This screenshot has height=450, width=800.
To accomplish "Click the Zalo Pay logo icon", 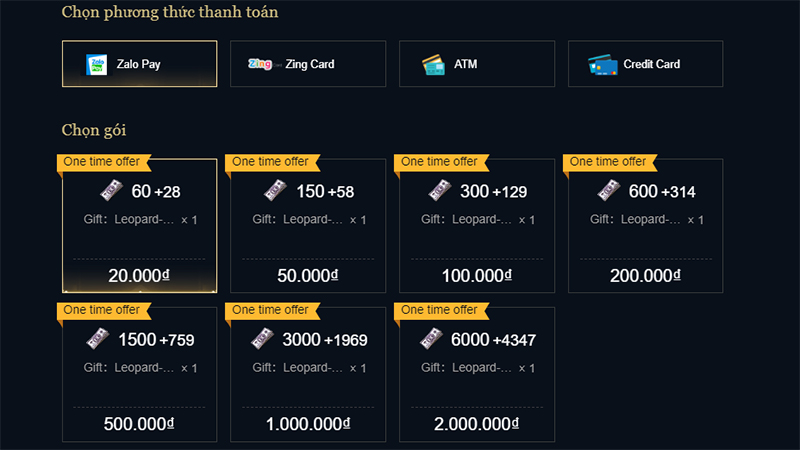I will pyautogui.click(x=96, y=65).
